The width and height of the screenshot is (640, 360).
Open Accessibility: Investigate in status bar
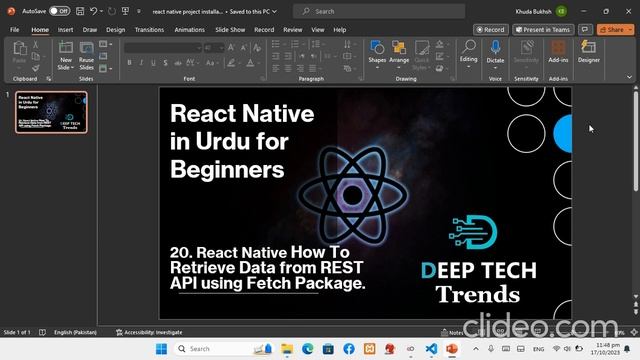(149, 332)
